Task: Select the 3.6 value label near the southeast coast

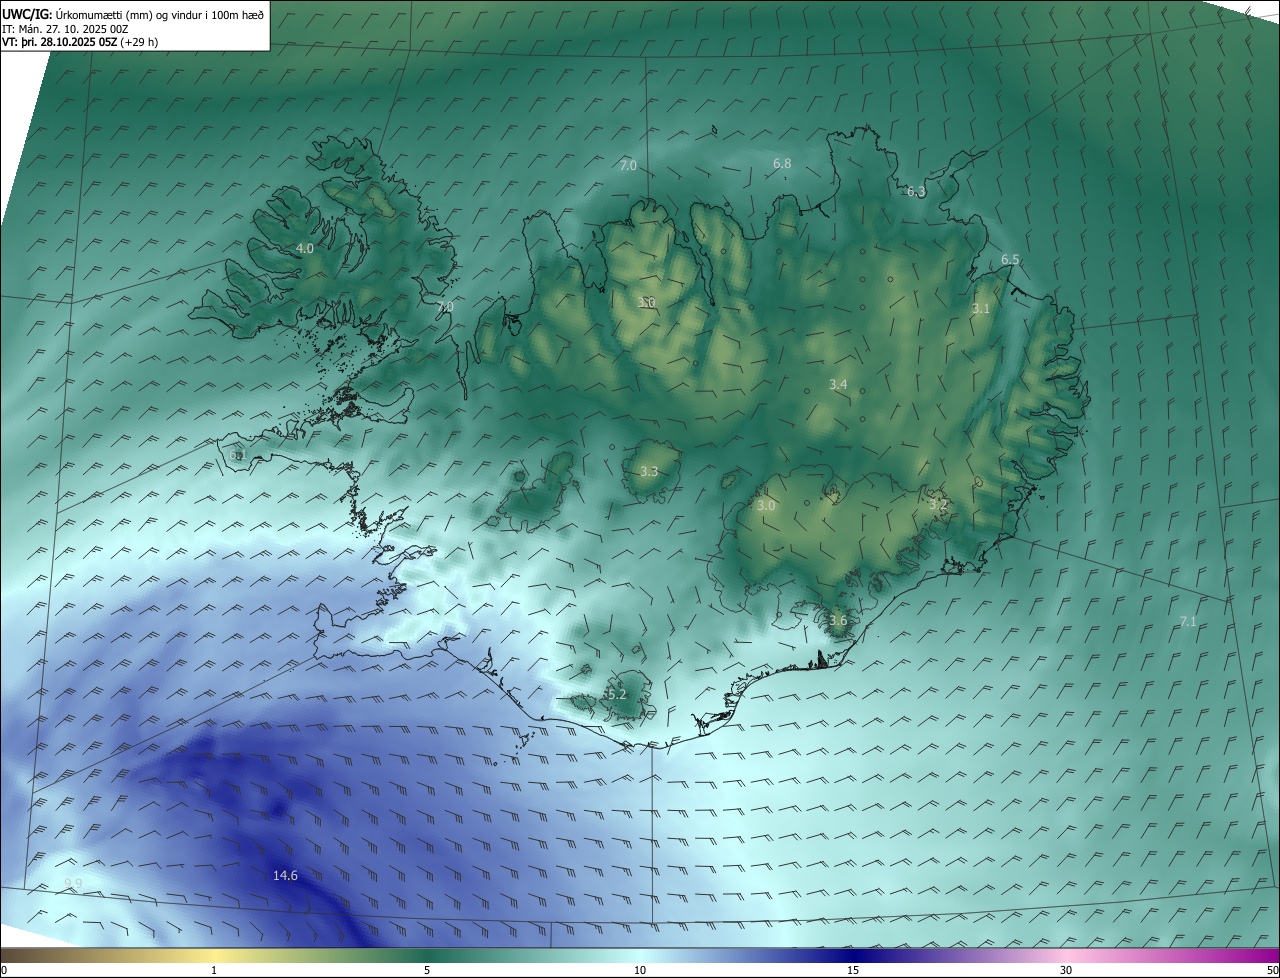Action: [838, 621]
